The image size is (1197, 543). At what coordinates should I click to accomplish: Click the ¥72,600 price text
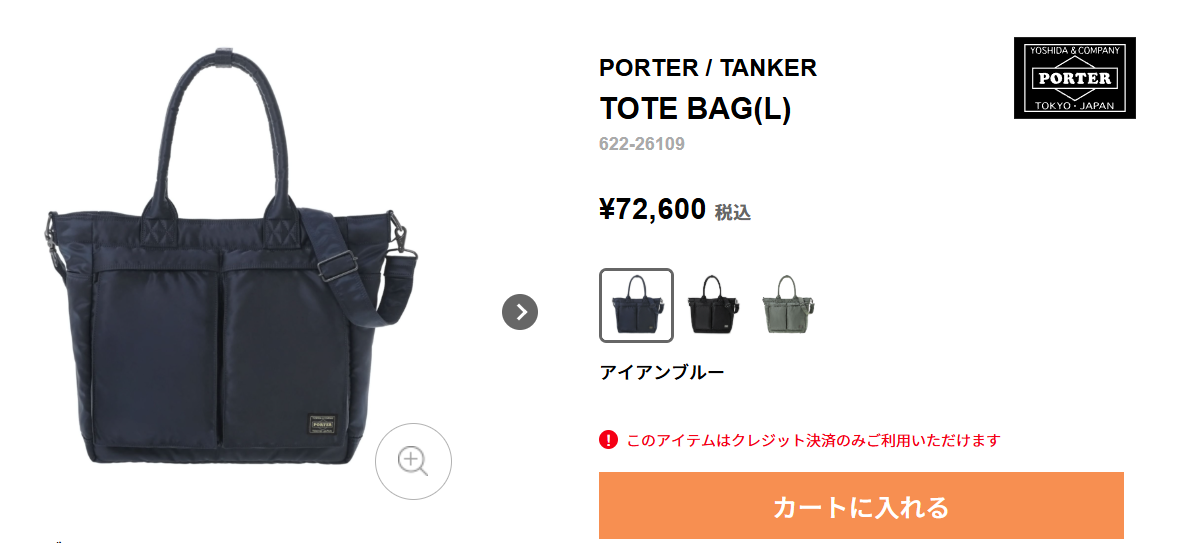pos(652,208)
